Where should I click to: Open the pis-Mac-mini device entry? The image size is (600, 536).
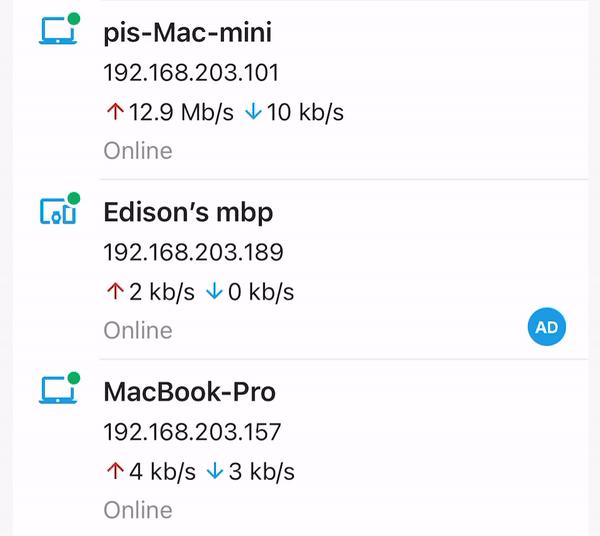[x=300, y=90]
